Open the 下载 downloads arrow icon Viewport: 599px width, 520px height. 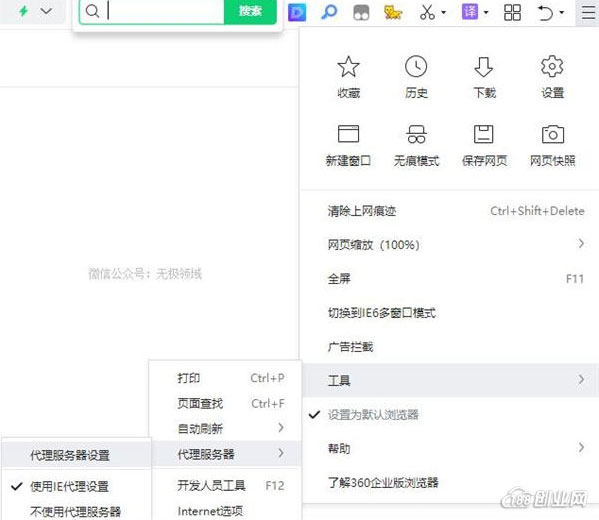click(484, 67)
